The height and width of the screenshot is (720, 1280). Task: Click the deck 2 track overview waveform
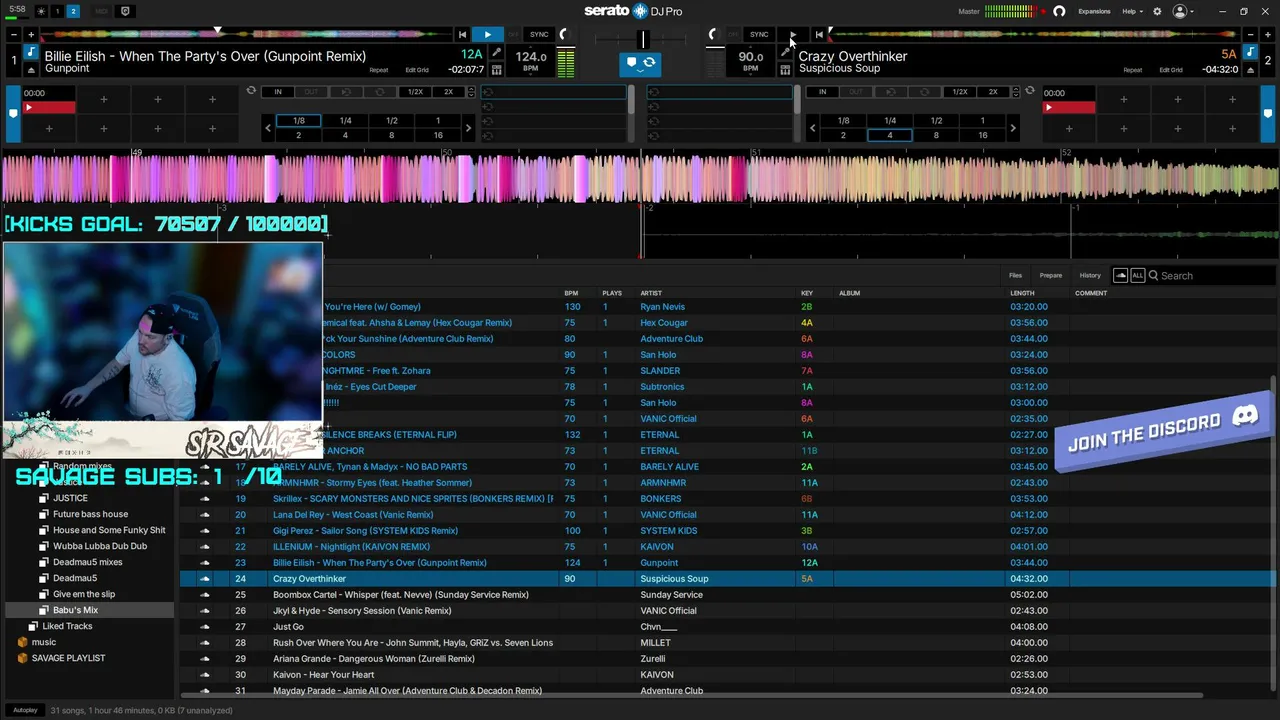pyautogui.click(x=1034, y=35)
